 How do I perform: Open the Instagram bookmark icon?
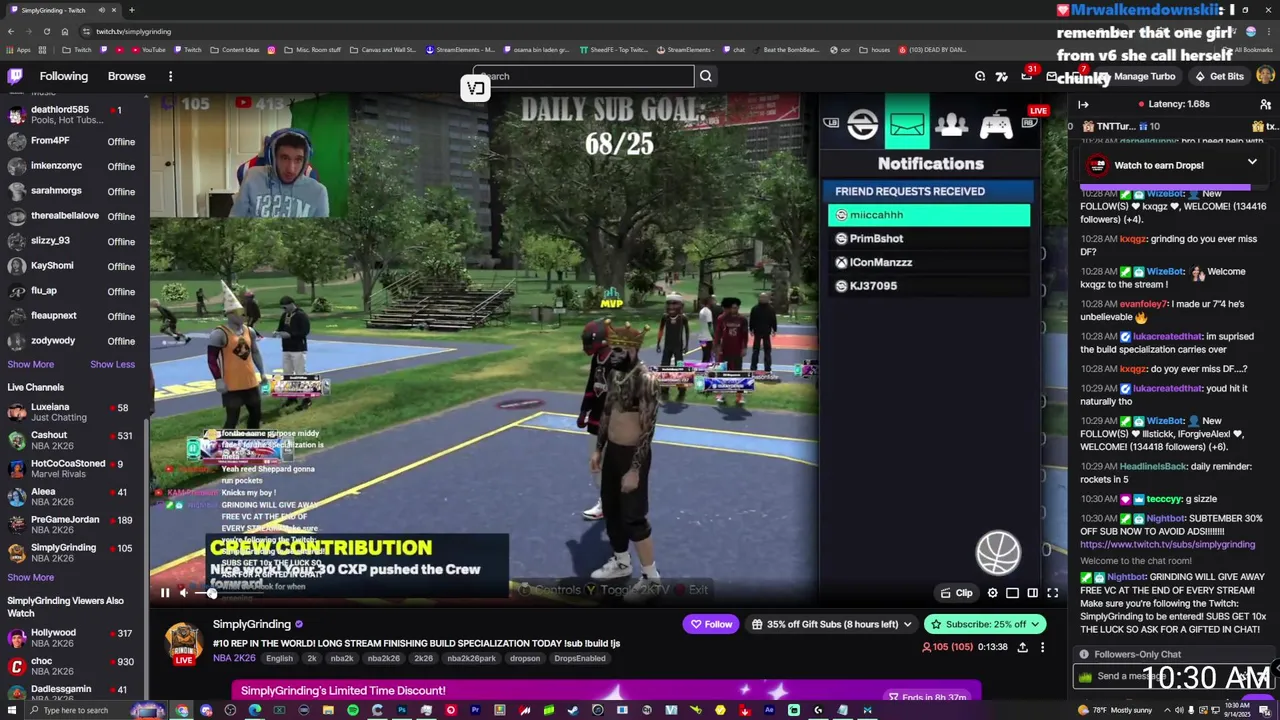click(271, 50)
